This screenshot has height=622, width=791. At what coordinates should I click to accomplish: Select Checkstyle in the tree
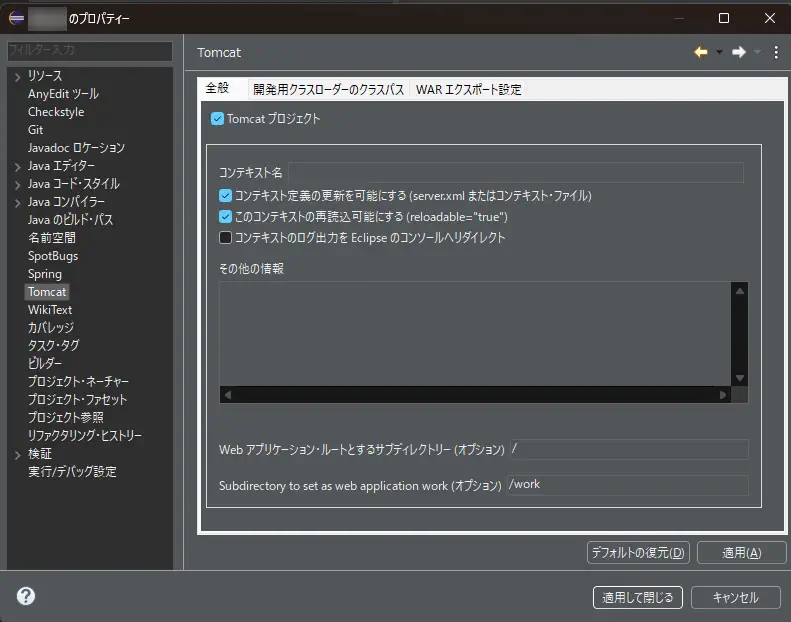pyautogui.click(x=56, y=112)
